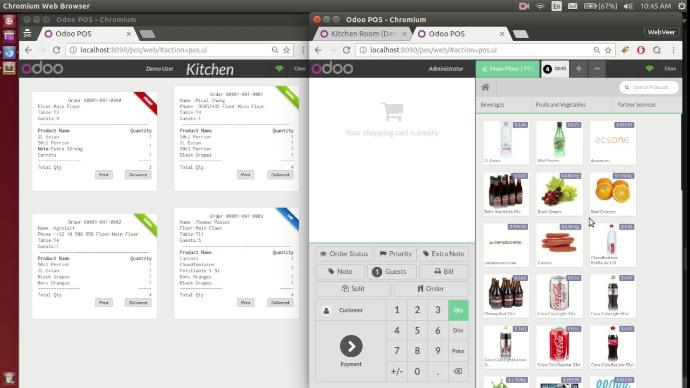Mark the first kitchen order as Delivered
This screenshot has width=690, height=388.
pyautogui.click(x=138, y=175)
